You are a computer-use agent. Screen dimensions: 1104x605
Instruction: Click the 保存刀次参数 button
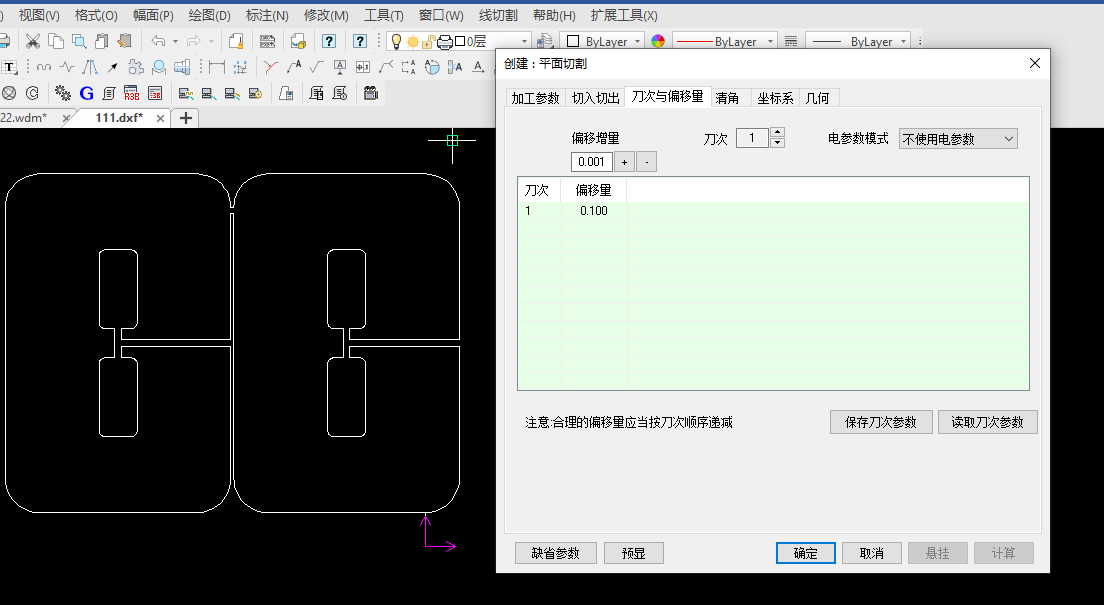pos(880,422)
